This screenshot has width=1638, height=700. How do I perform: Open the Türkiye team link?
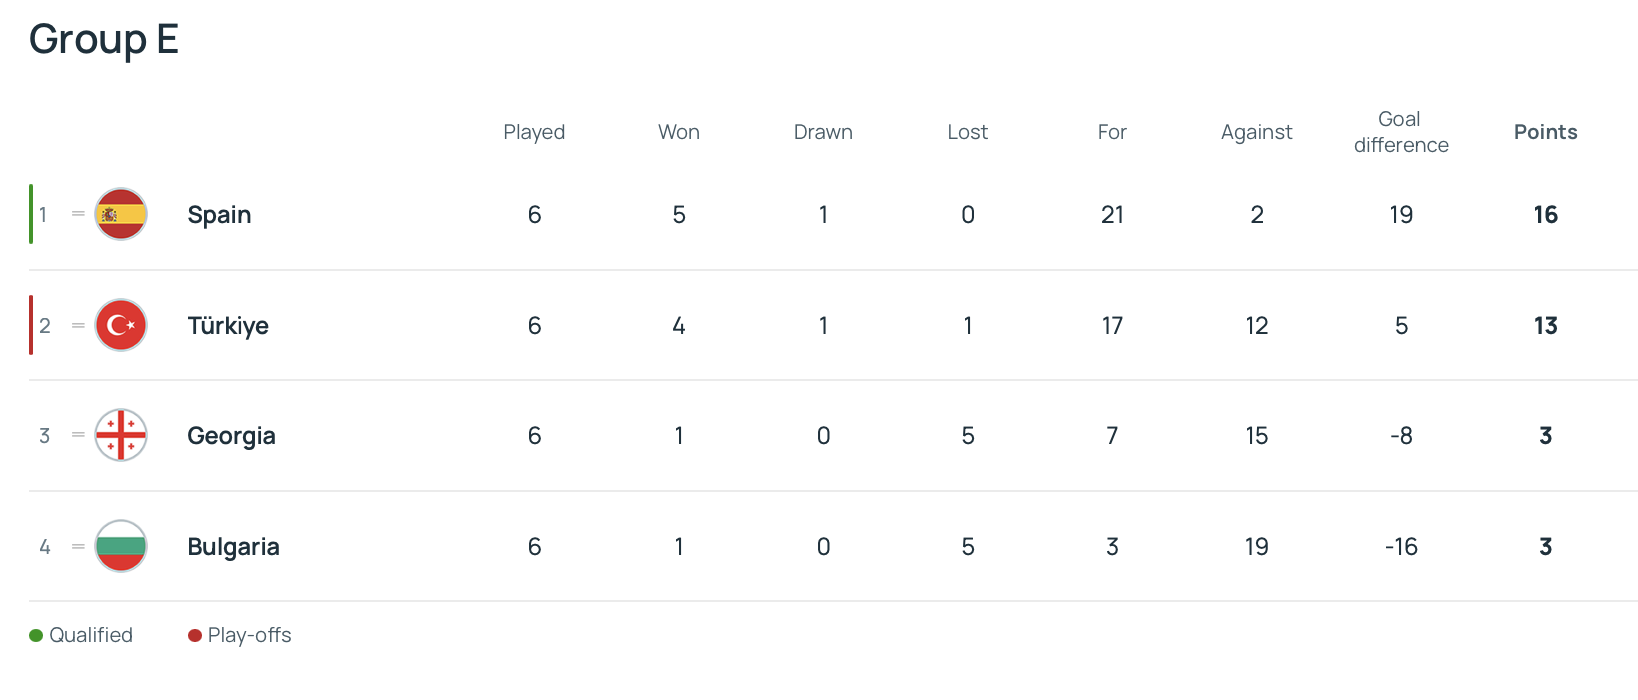pos(228,326)
